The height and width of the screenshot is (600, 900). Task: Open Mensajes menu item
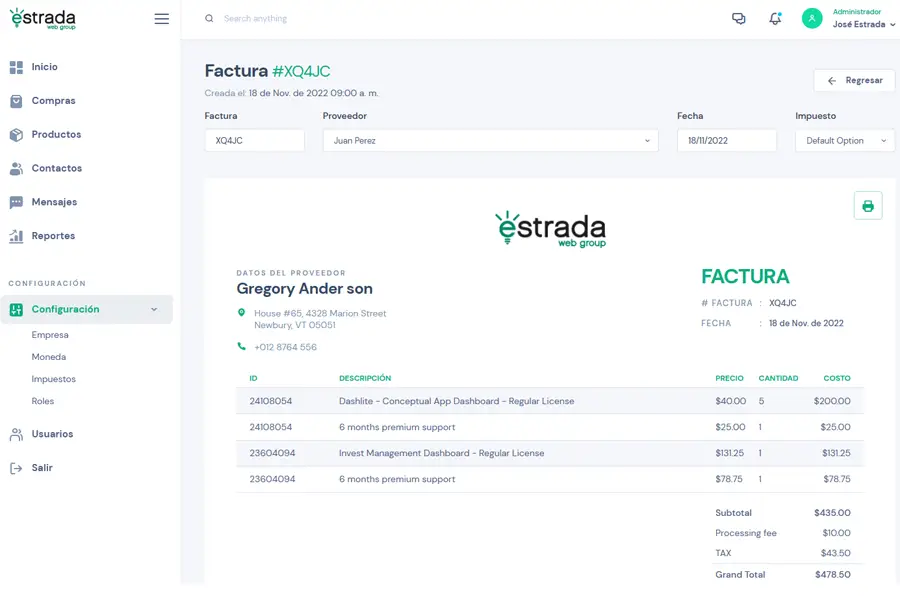pos(54,202)
